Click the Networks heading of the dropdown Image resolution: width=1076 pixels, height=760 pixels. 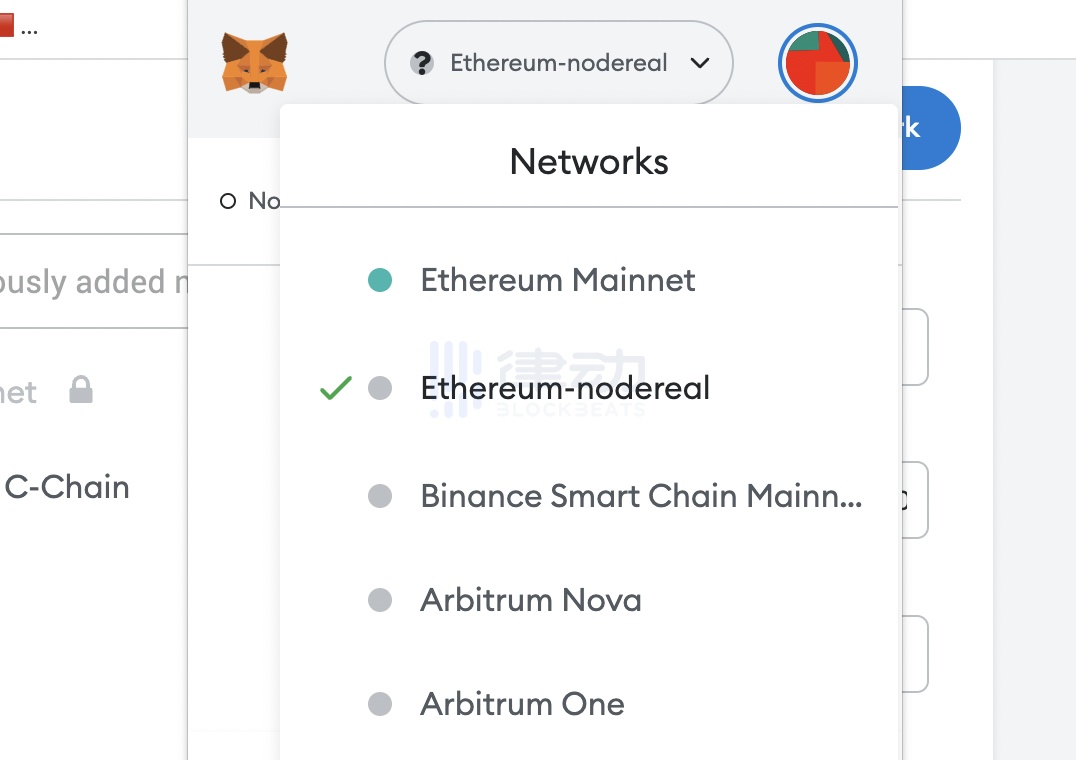point(589,161)
